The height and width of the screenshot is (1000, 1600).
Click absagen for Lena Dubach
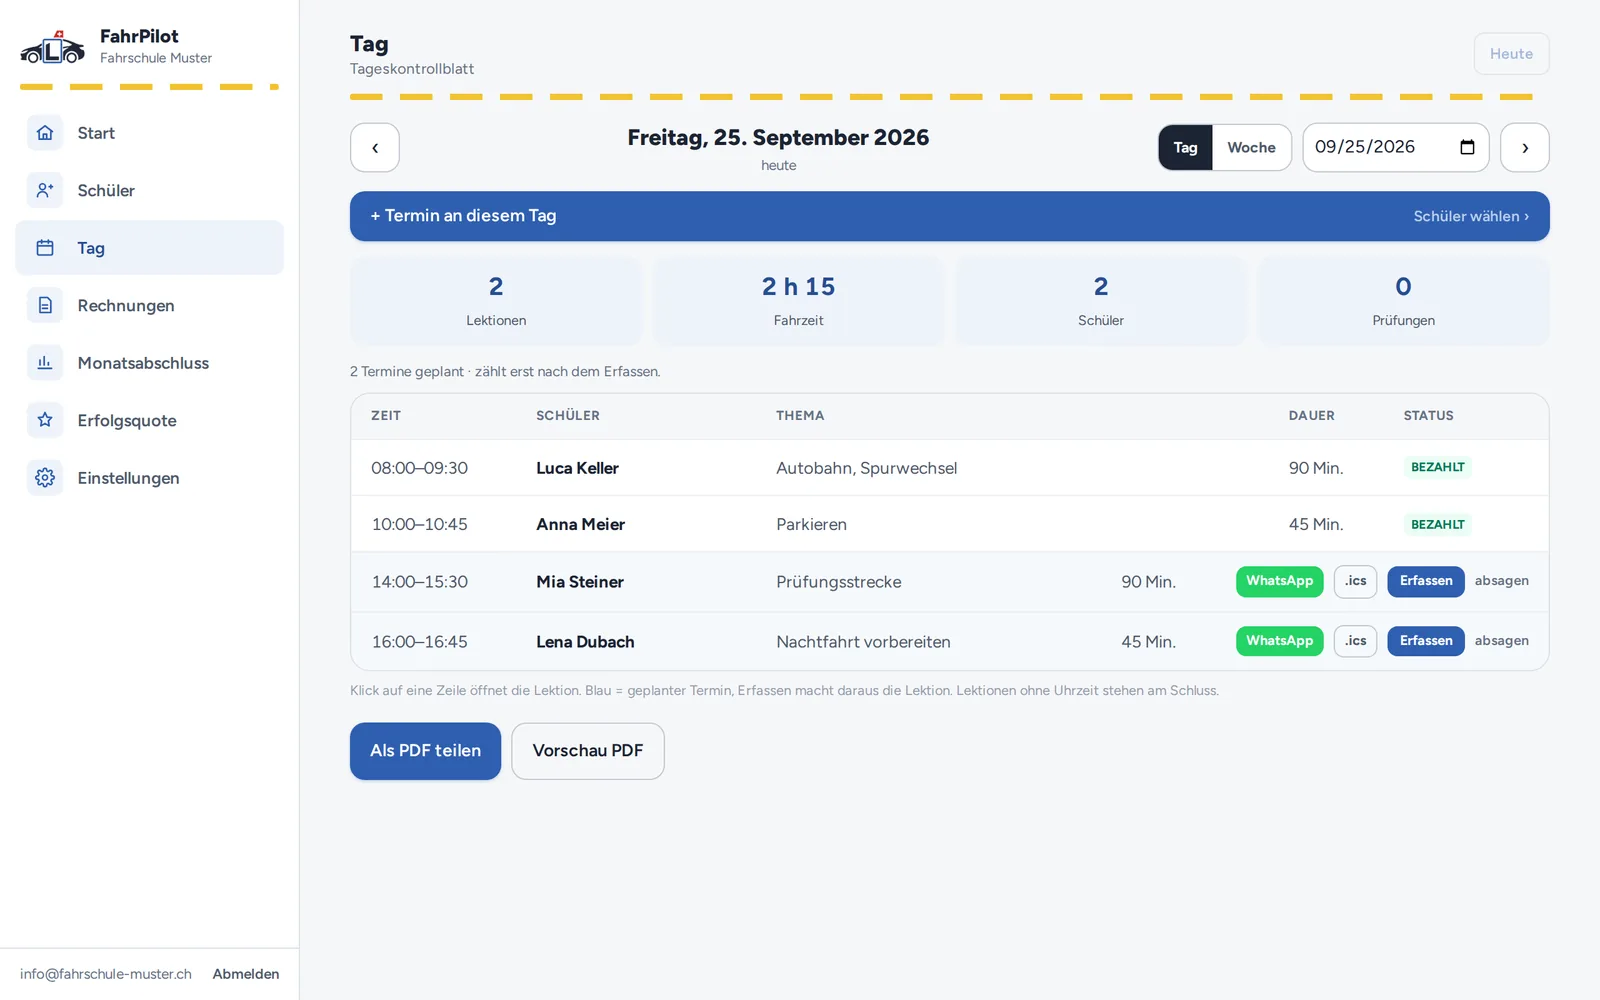[x=1501, y=641]
